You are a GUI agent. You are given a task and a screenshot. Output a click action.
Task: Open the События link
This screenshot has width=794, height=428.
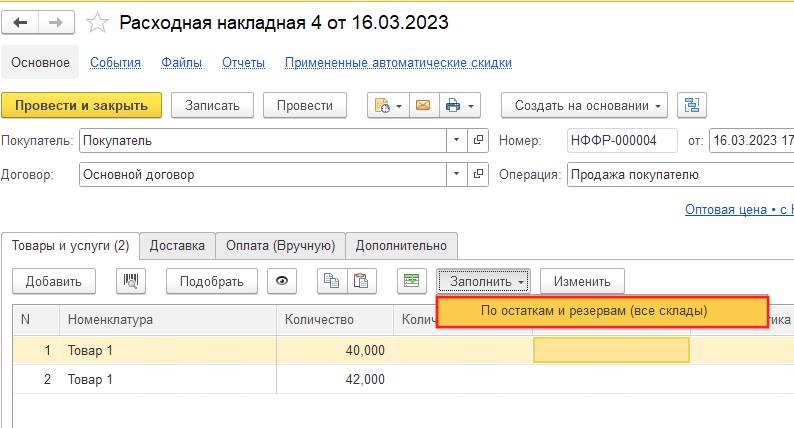tap(115, 63)
